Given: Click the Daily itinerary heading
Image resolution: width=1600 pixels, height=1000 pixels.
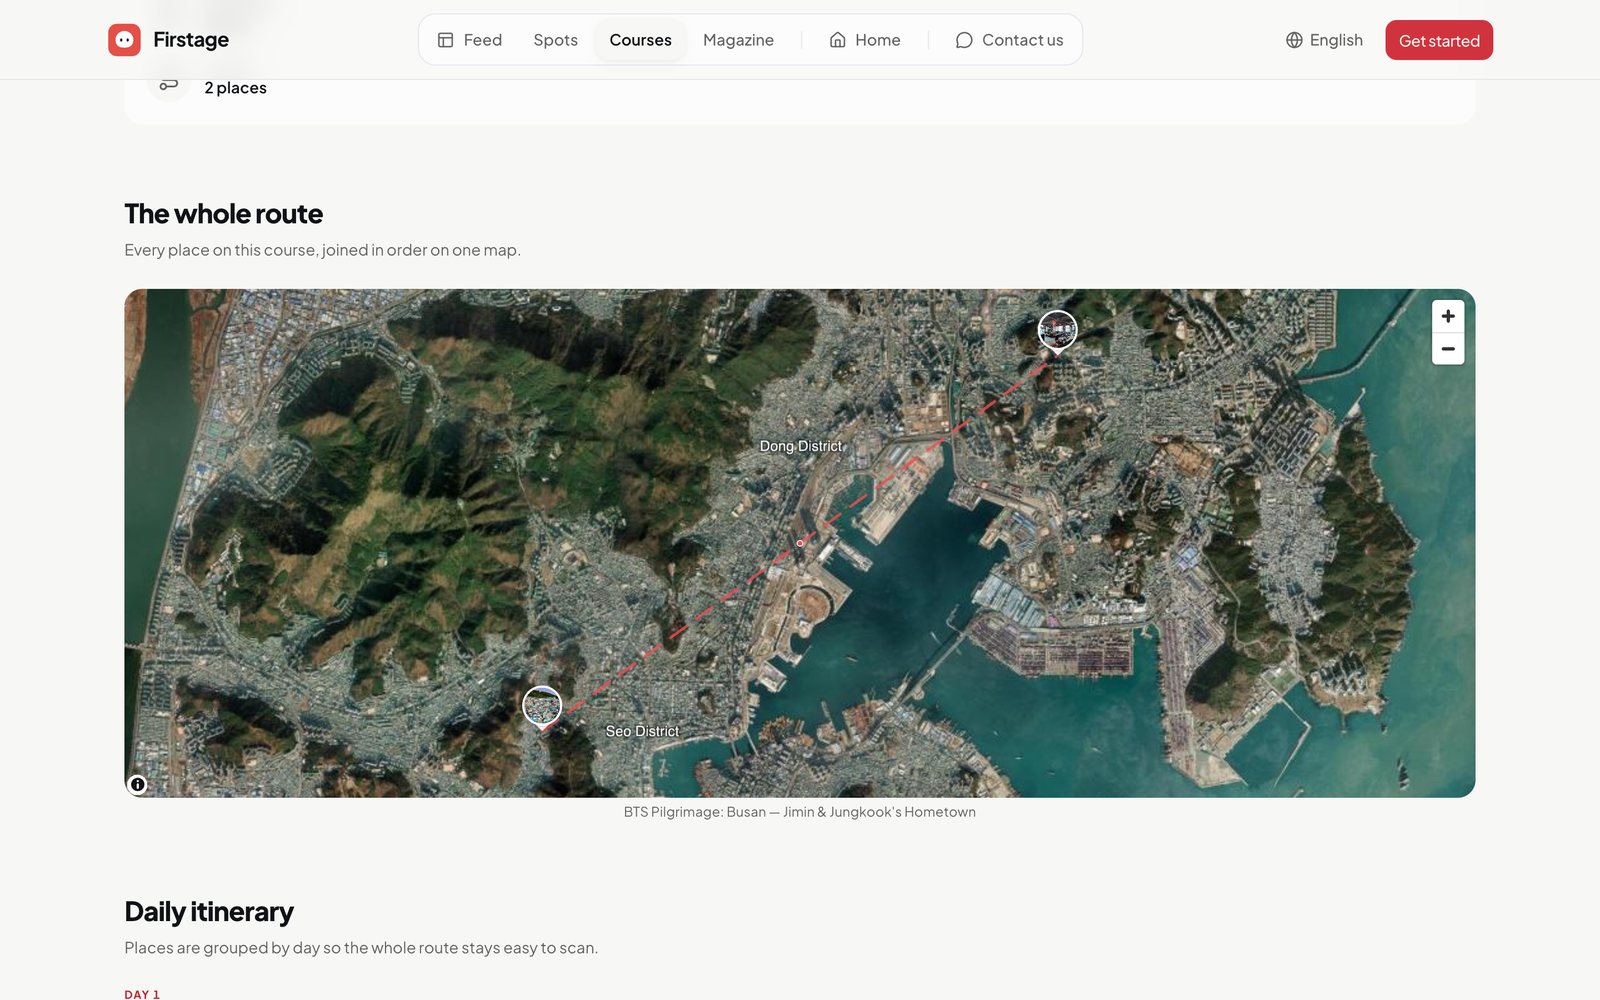Looking at the screenshot, I should (209, 912).
